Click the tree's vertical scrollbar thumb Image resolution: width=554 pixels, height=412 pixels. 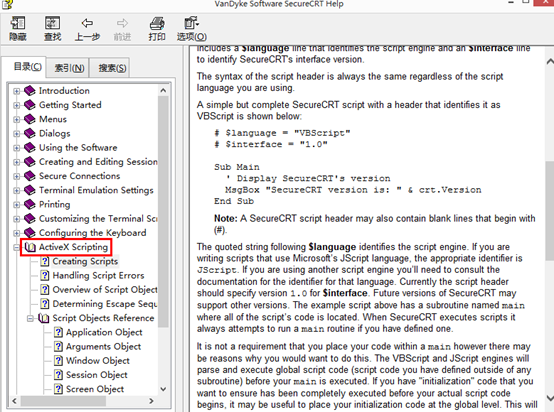click(163, 211)
